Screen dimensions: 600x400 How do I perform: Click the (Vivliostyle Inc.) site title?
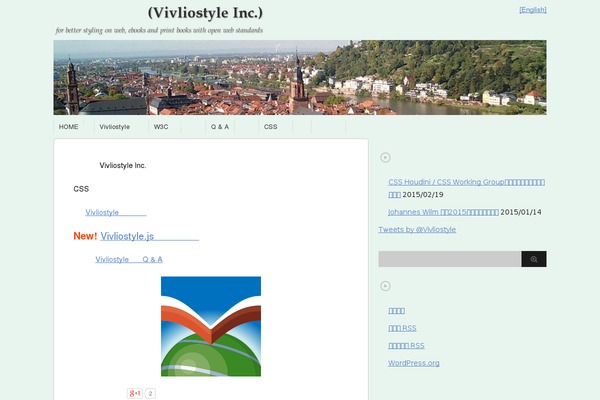(x=205, y=13)
